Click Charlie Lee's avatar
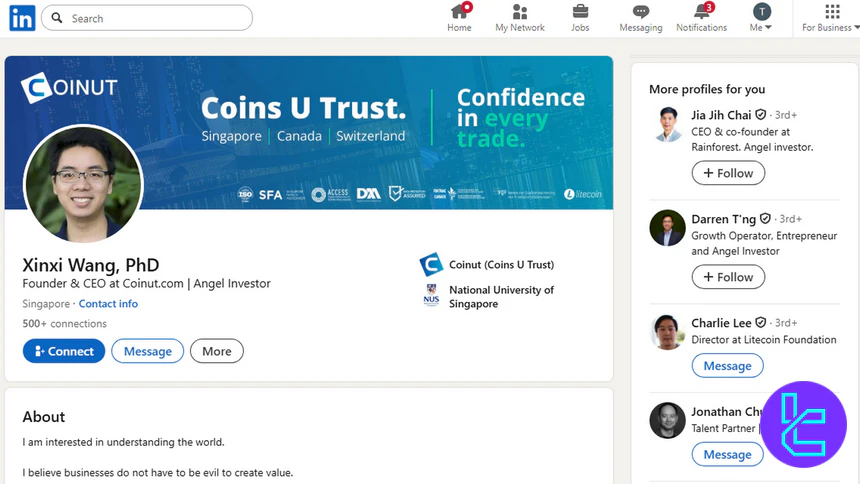 tap(667, 331)
